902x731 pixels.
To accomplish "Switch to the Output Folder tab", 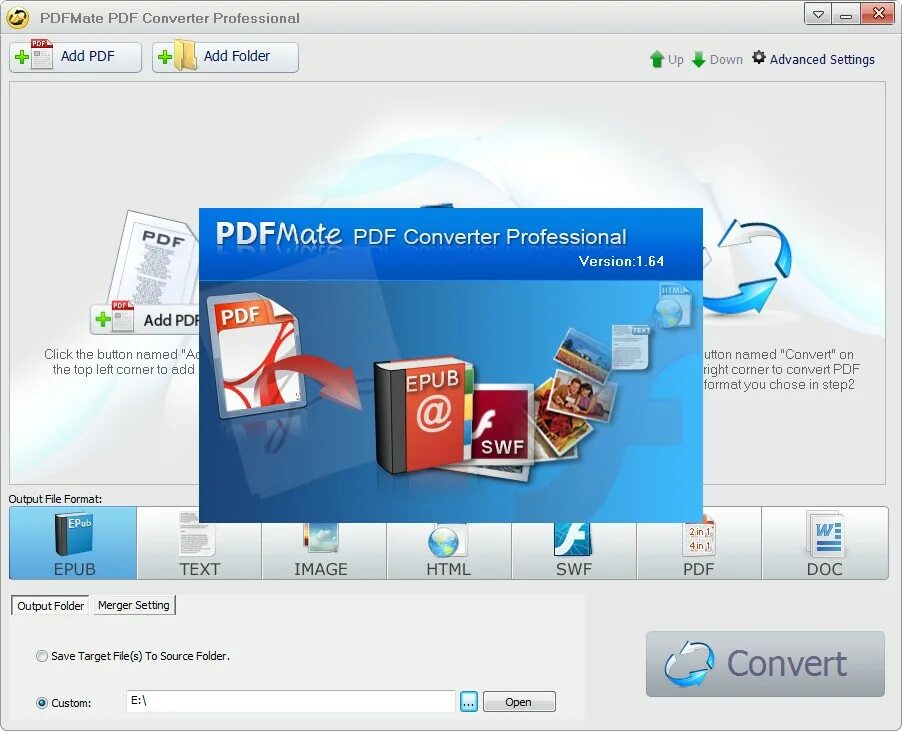I will pos(50,606).
